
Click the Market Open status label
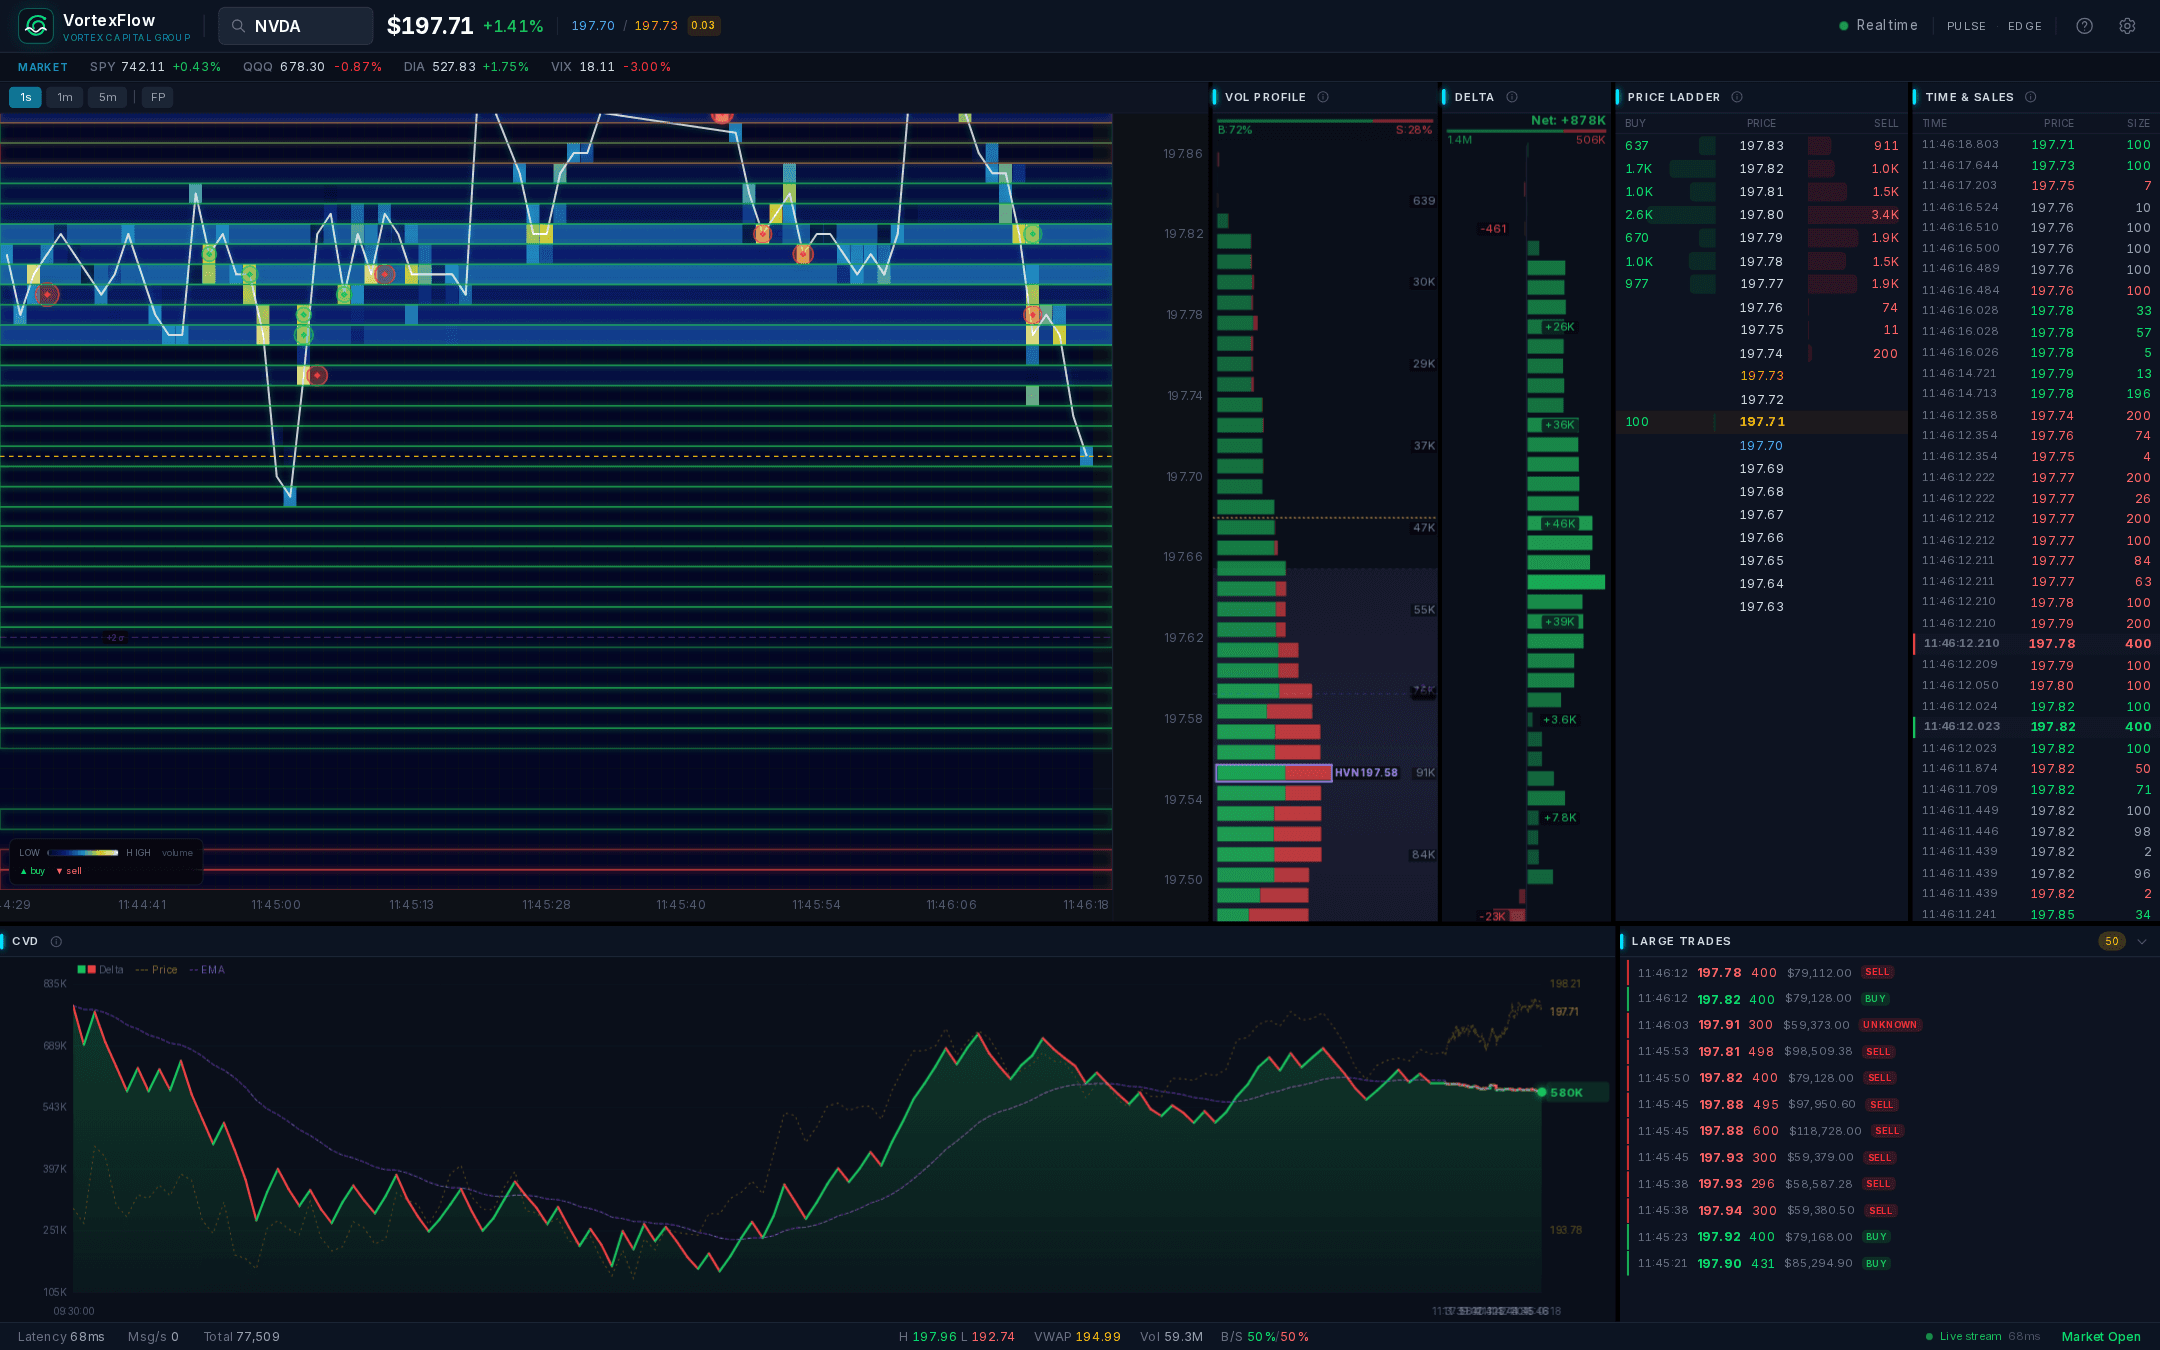pyautogui.click(x=2101, y=1337)
